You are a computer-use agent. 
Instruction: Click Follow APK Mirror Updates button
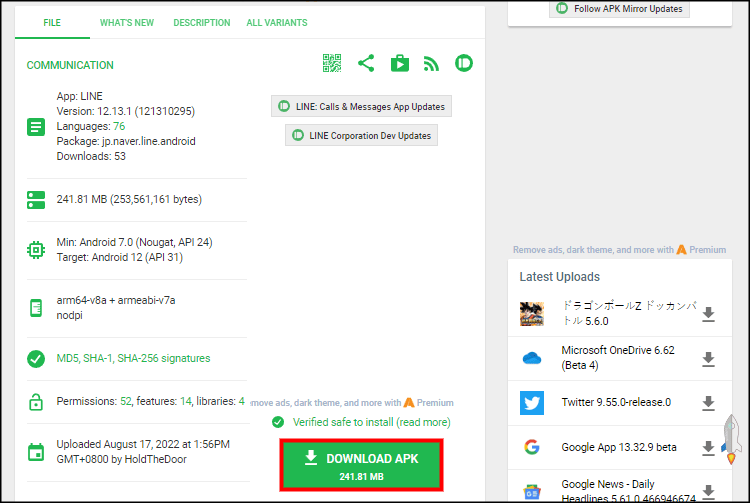tap(619, 9)
